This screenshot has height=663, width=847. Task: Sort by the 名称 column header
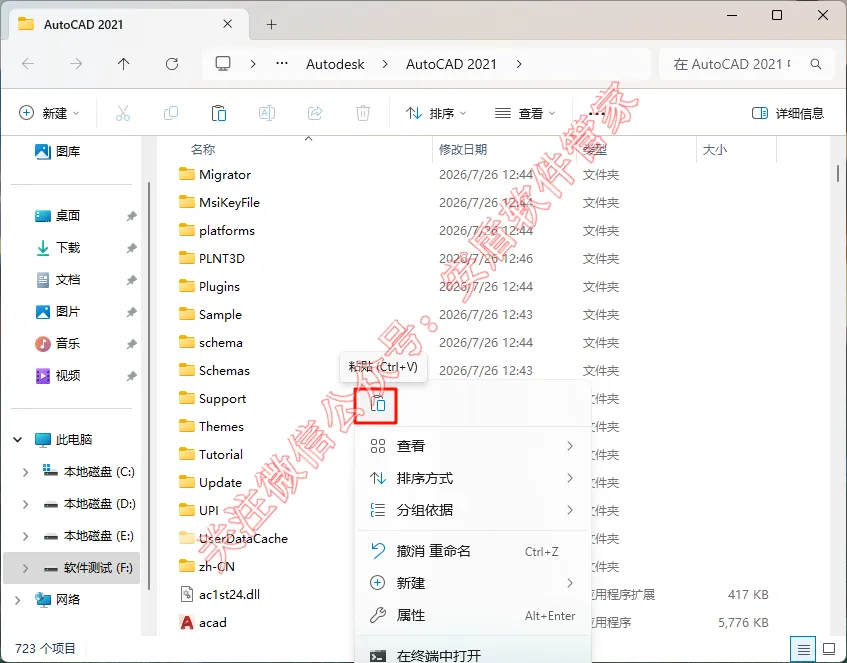click(x=203, y=149)
